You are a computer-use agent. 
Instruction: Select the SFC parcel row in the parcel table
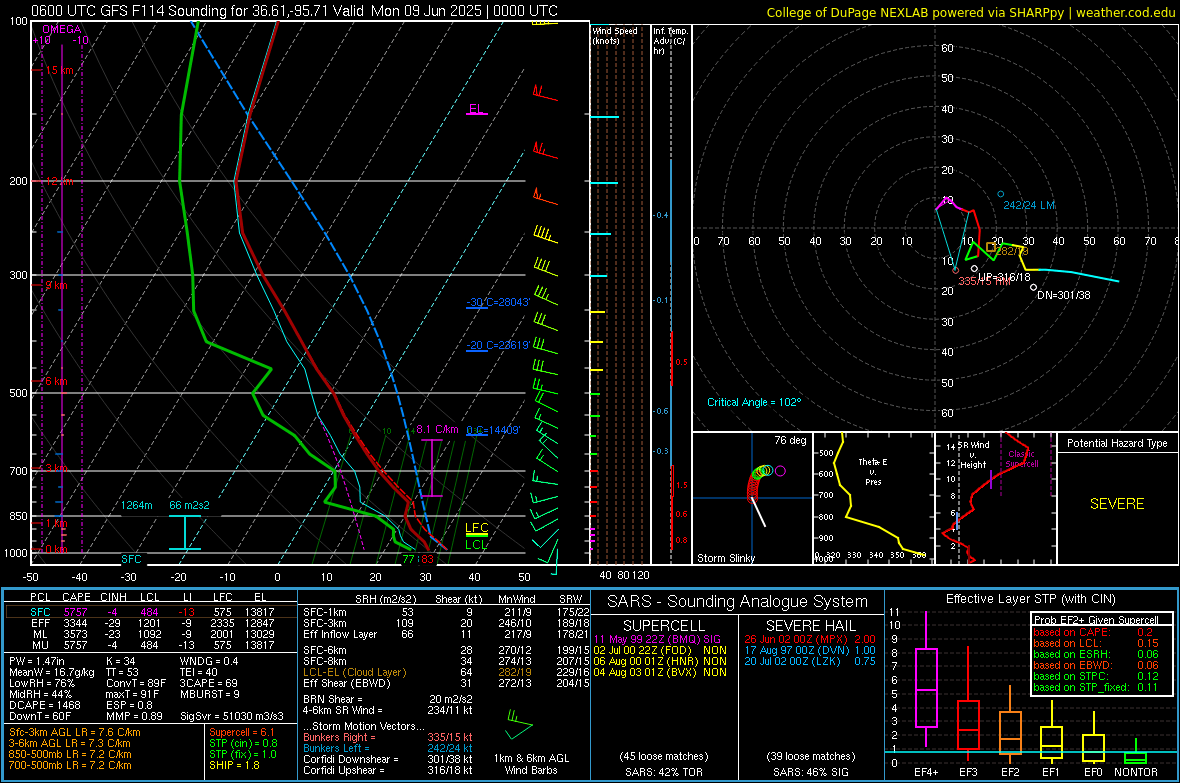coord(151,612)
